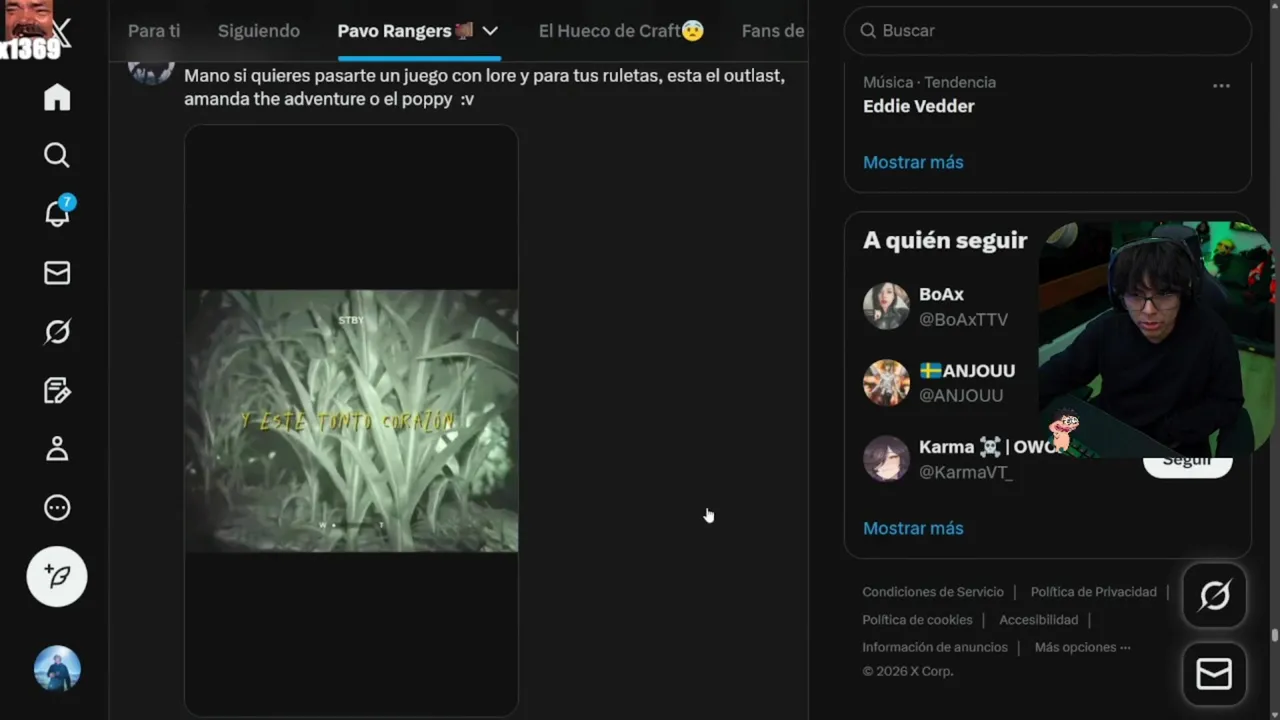Open Messages envelope icon in sidebar
The height and width of the screenshot is (720, 1280).
click(x=57, y=273)
